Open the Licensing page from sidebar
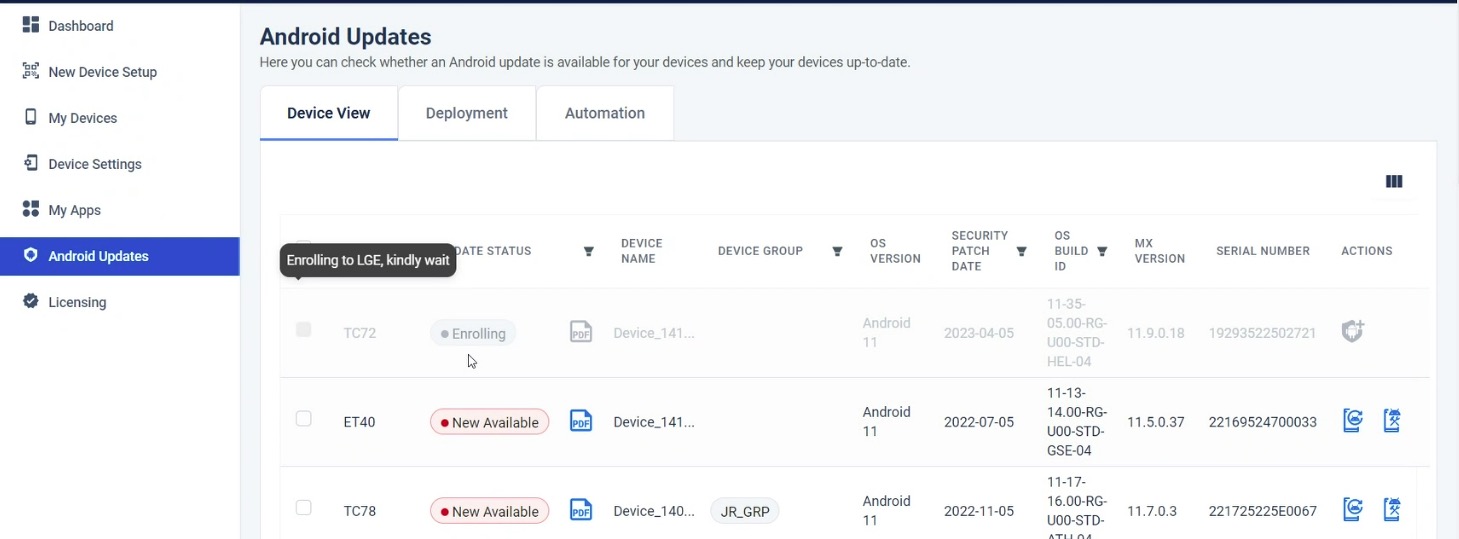This screenshot has height=539, width=1459. [77, 302]
